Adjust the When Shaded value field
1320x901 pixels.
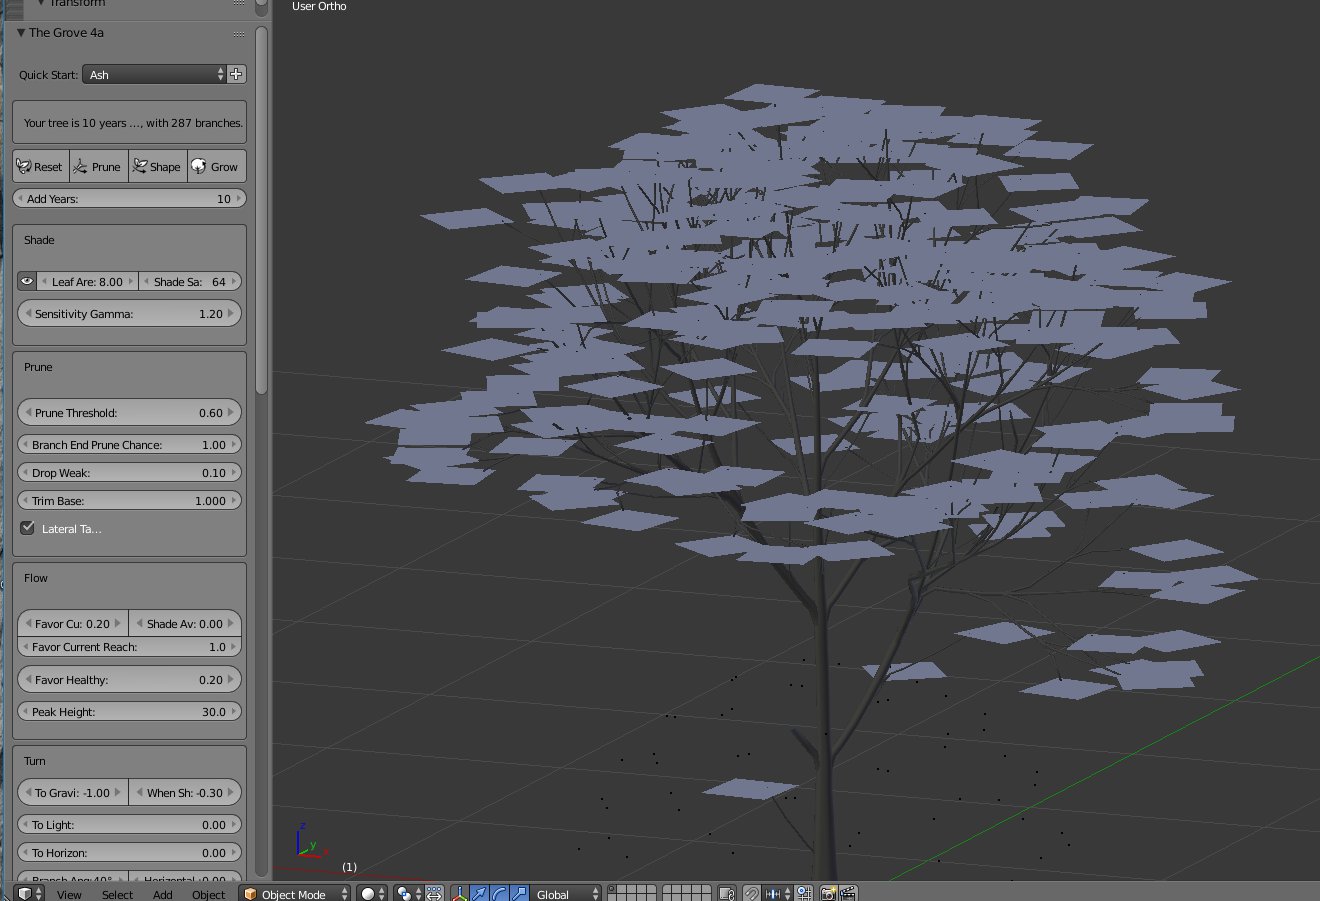coord(185,793)
